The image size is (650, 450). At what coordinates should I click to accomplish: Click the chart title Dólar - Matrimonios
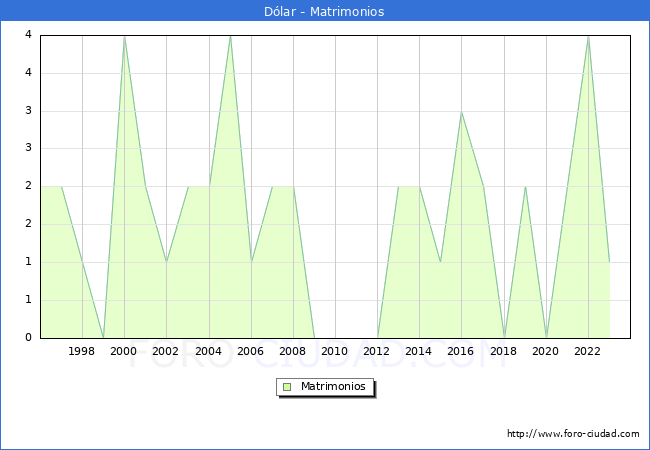pos(325,12)
